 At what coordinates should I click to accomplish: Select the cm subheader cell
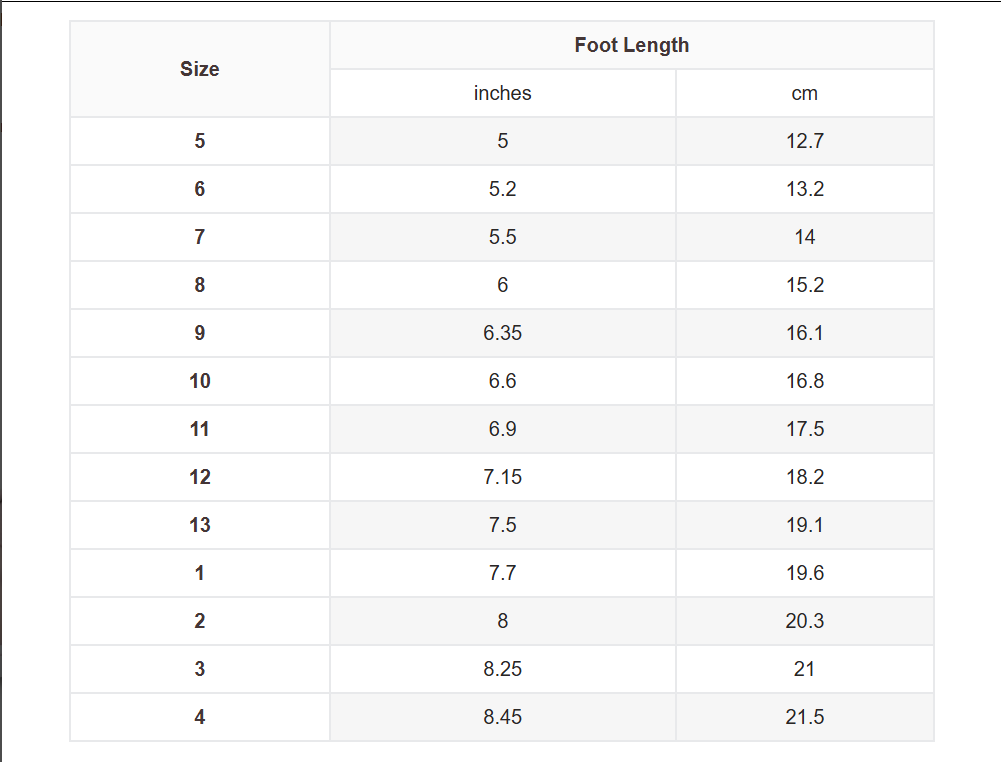click(x=804, y=93)
